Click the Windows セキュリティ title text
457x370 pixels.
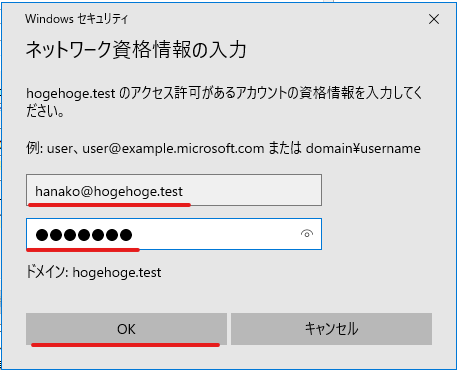pos(76,19)
